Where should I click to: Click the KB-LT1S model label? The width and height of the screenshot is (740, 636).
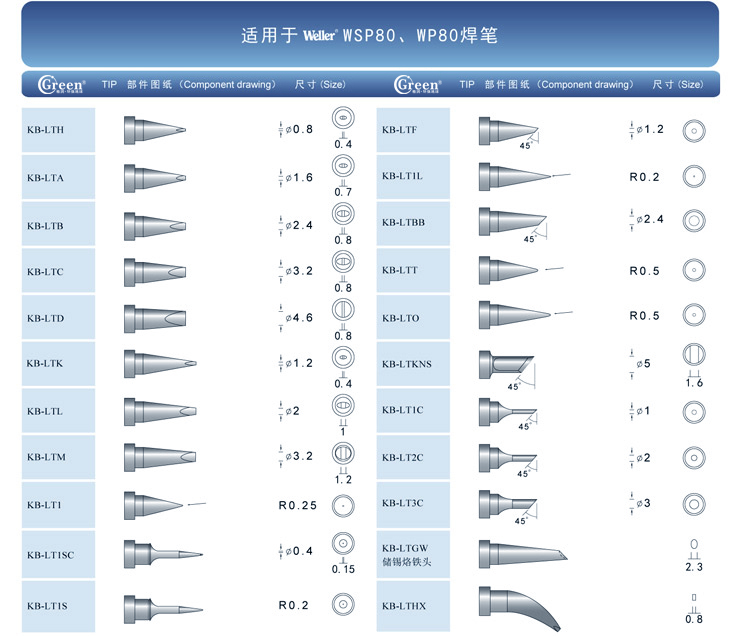tap(47, 605)
